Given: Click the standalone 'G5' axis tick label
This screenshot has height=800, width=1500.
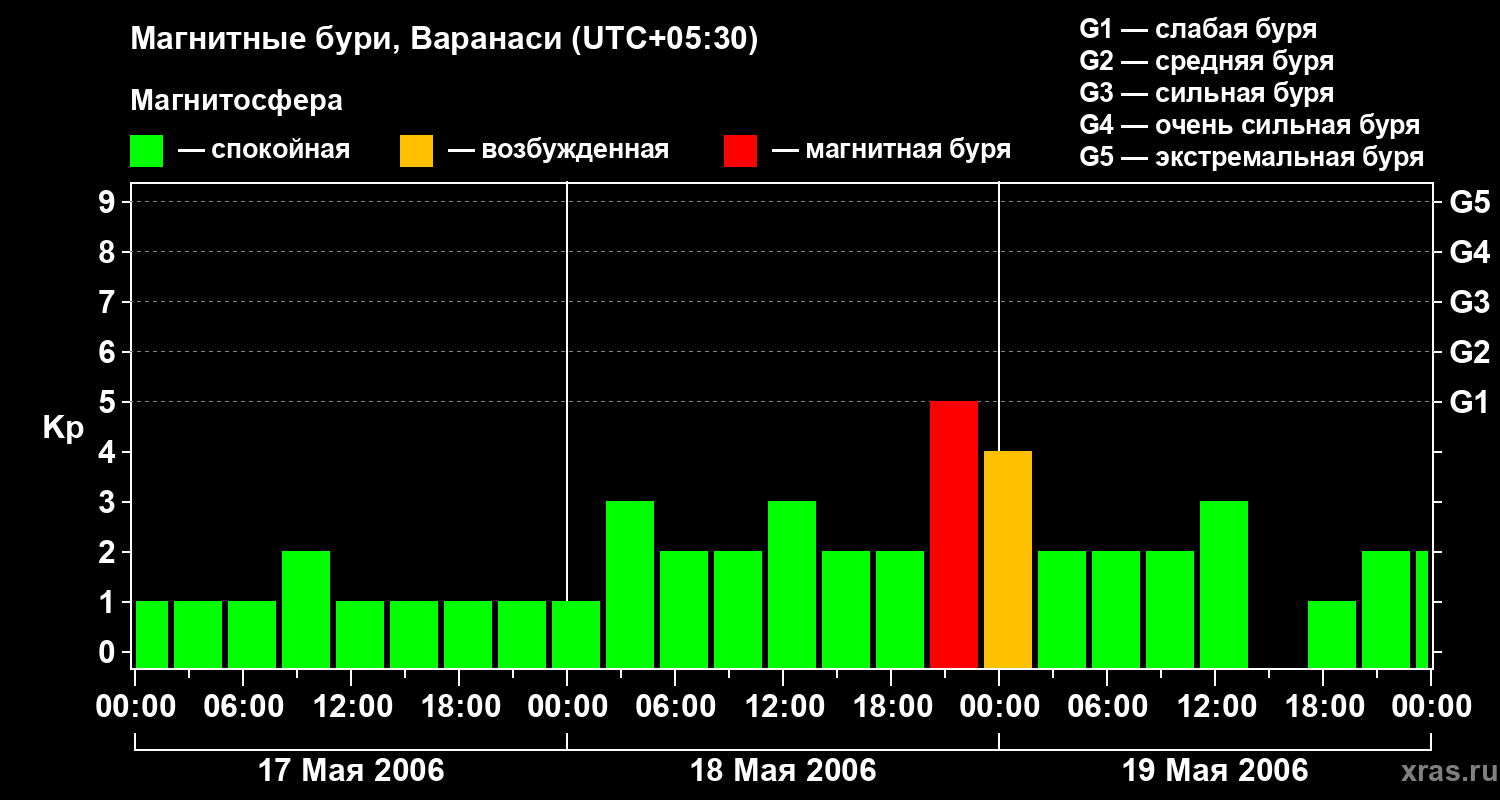Looking at the screenshot, I should 1470,202.
